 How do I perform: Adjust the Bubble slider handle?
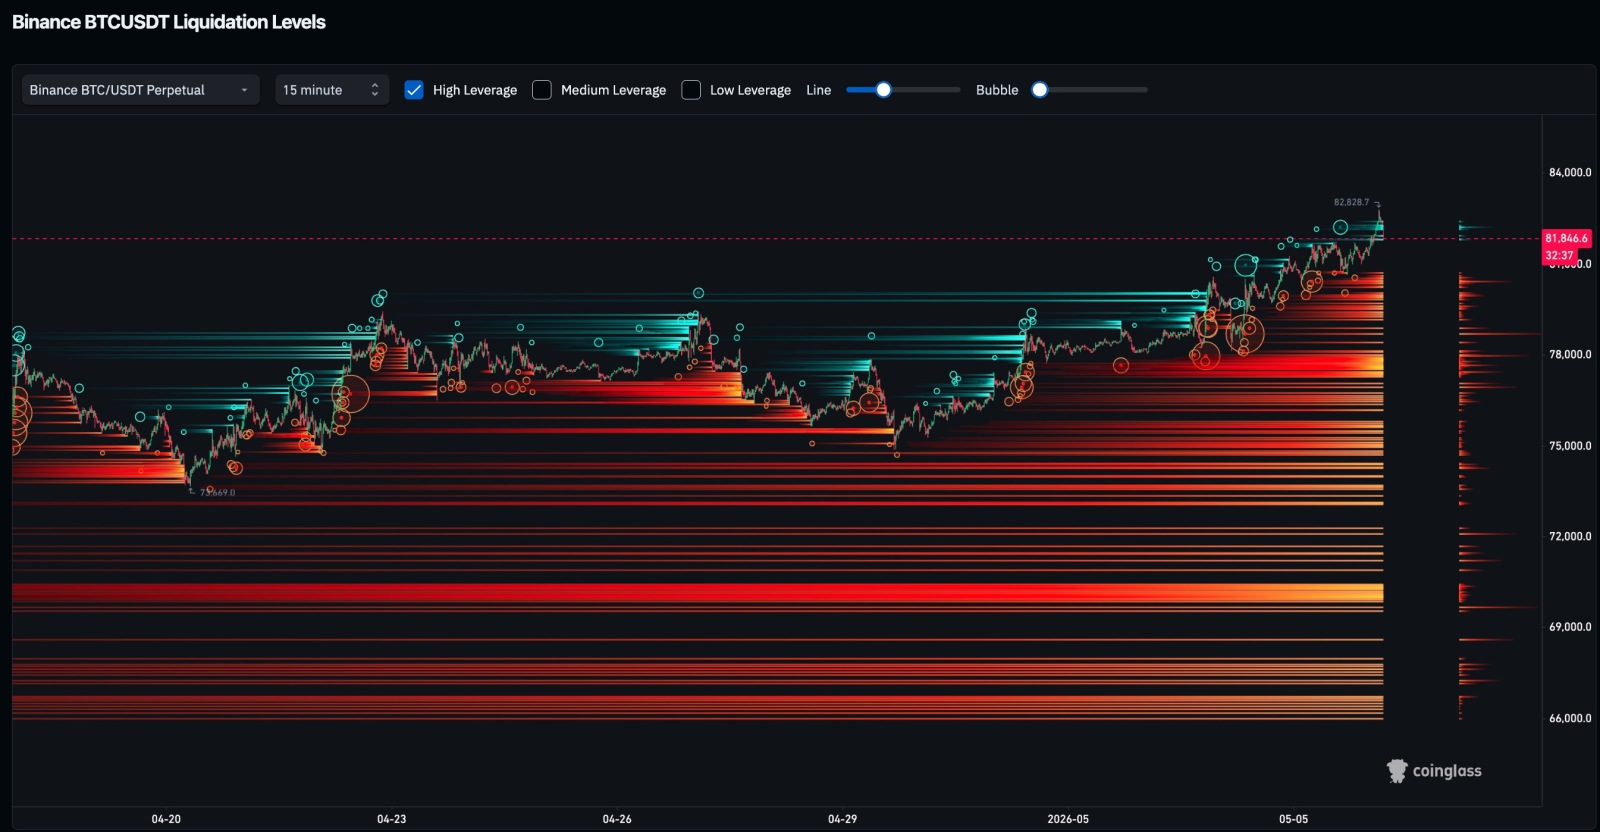pos(1040,90)
